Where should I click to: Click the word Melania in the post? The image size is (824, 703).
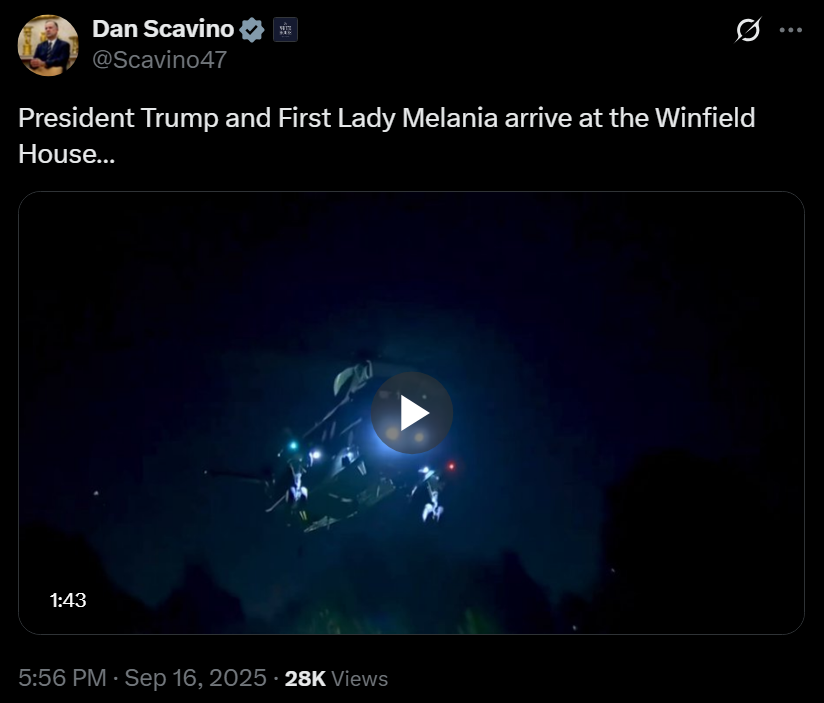[x=450, y=118]
